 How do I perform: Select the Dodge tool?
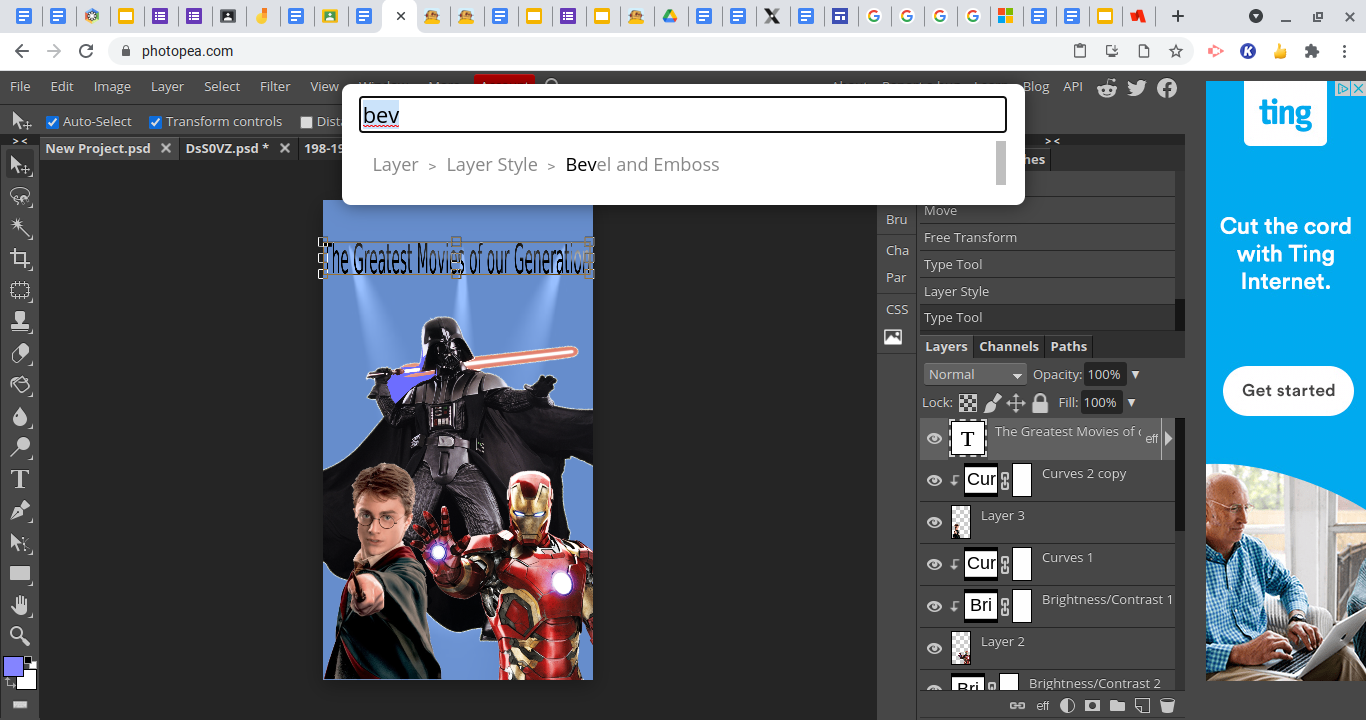[20, 448]
